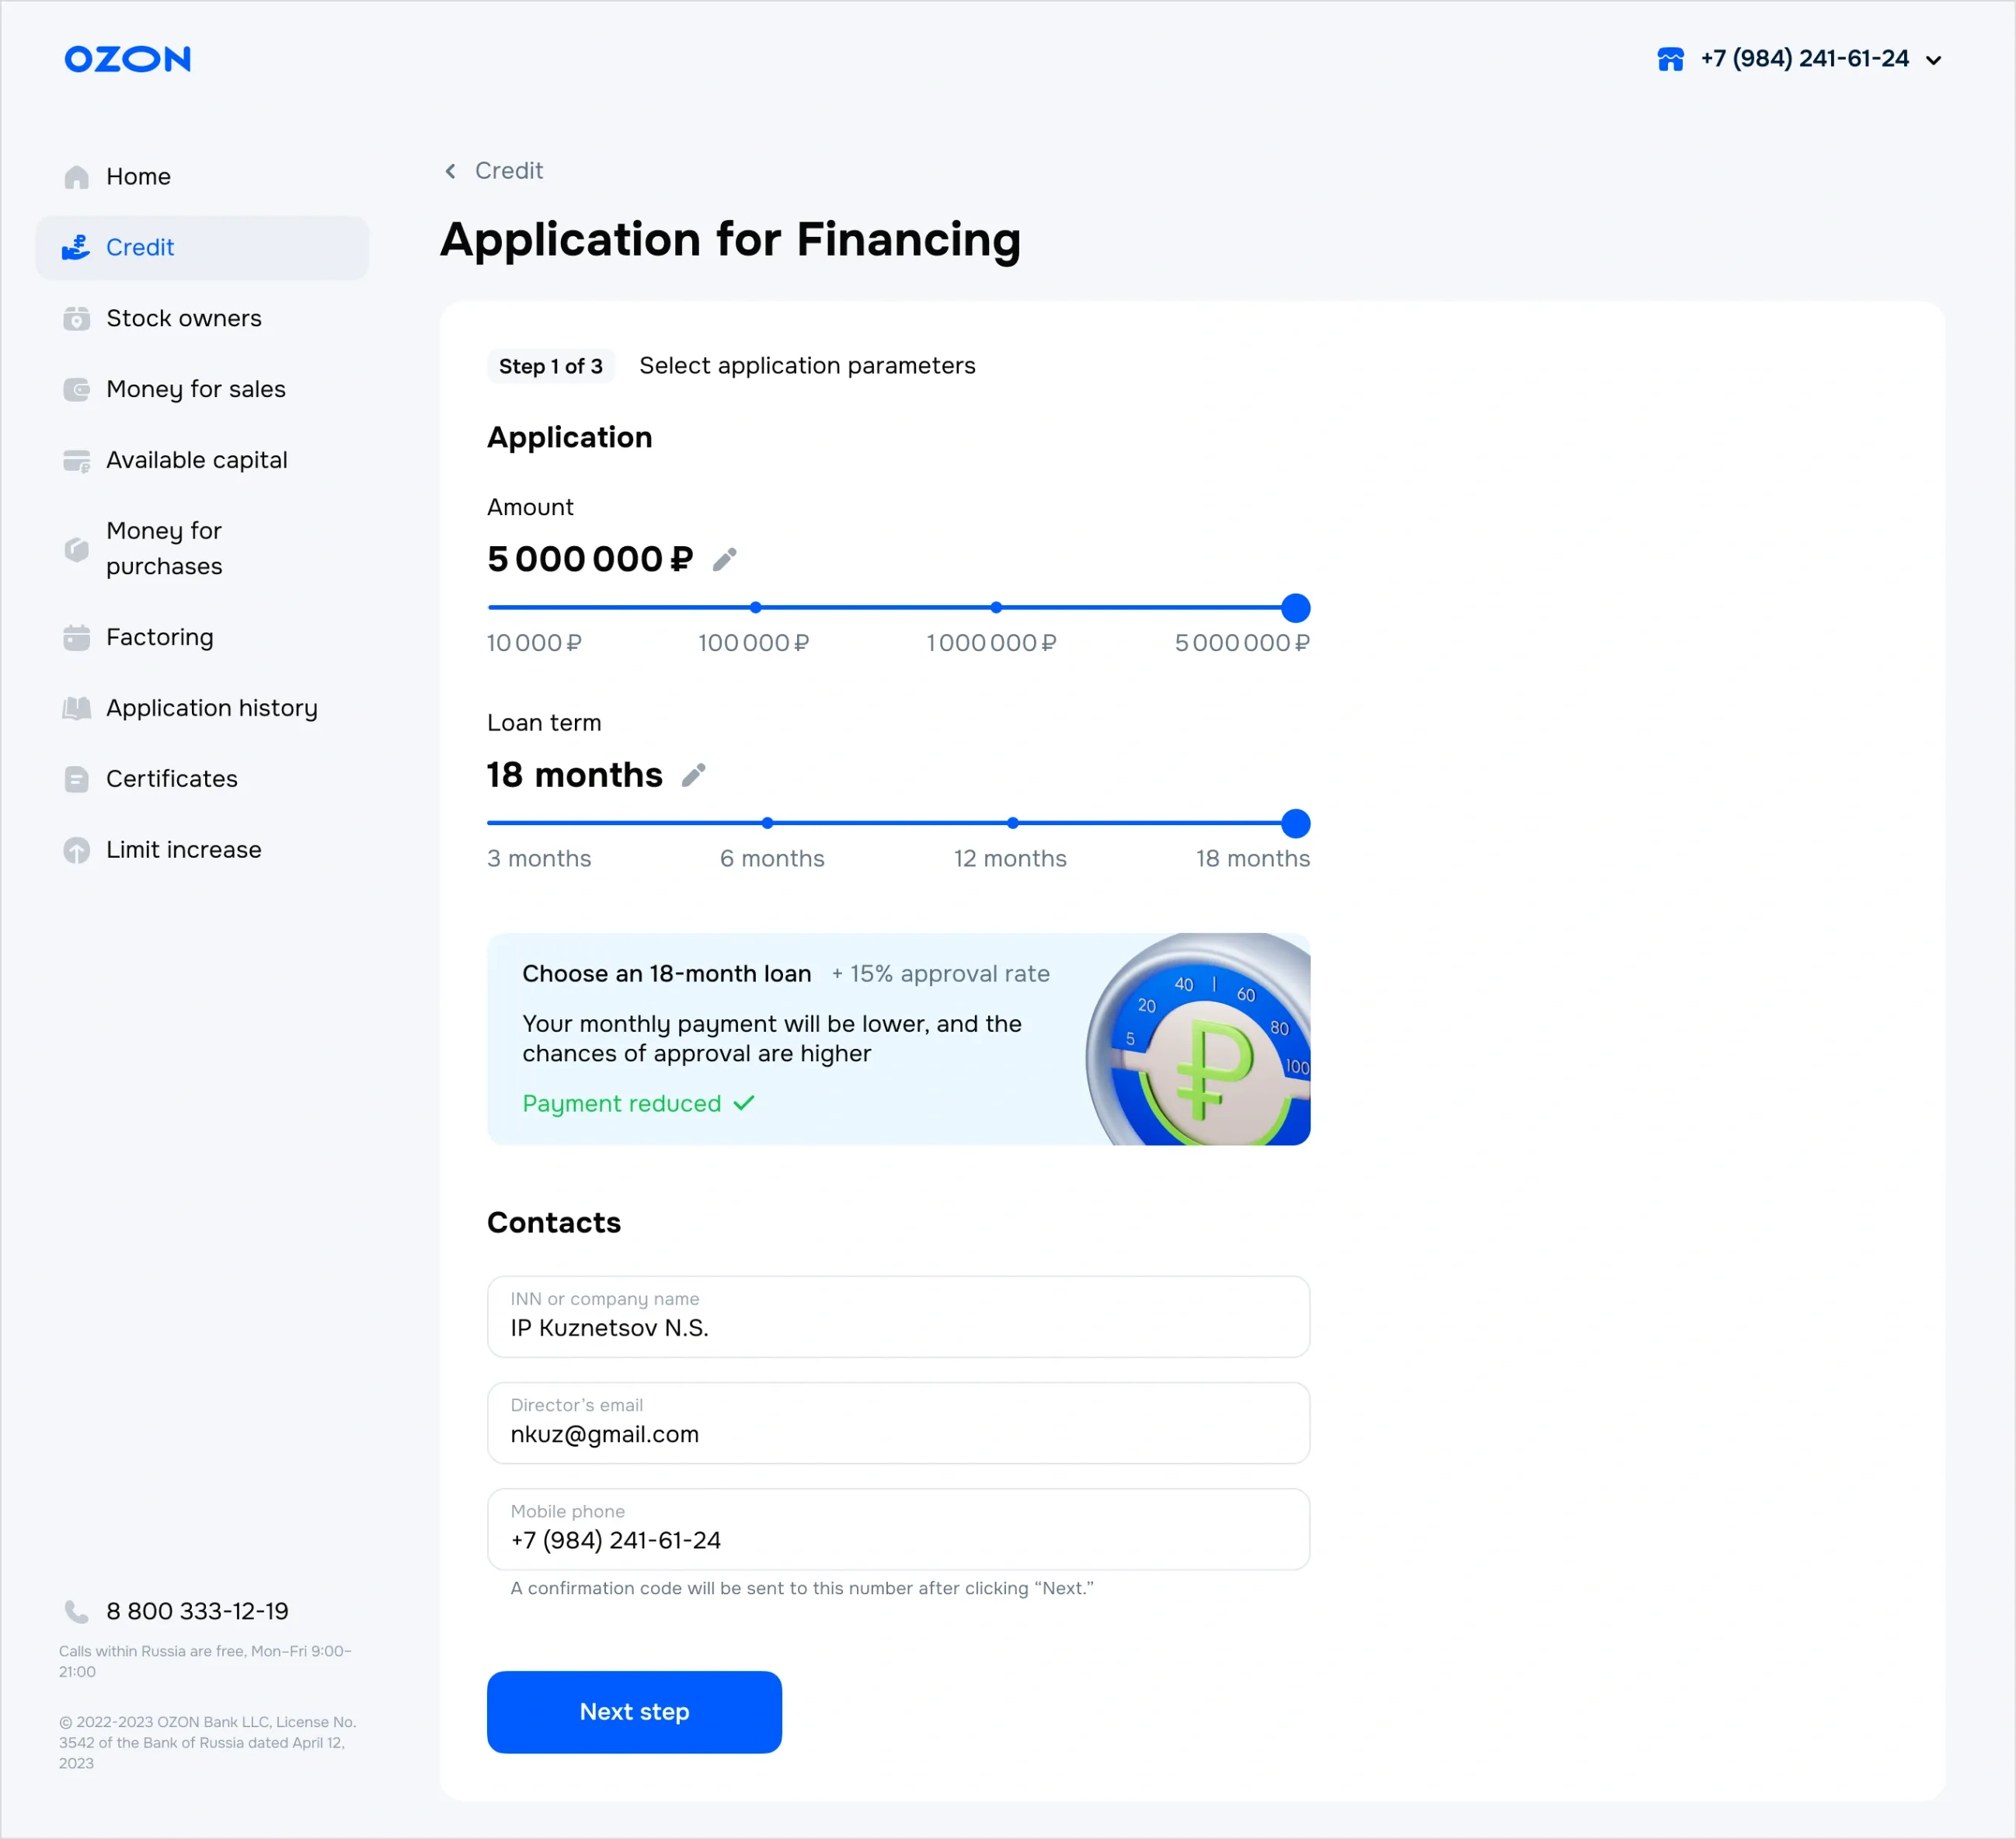Click the Factoring calendar icon

click(77, 638)
